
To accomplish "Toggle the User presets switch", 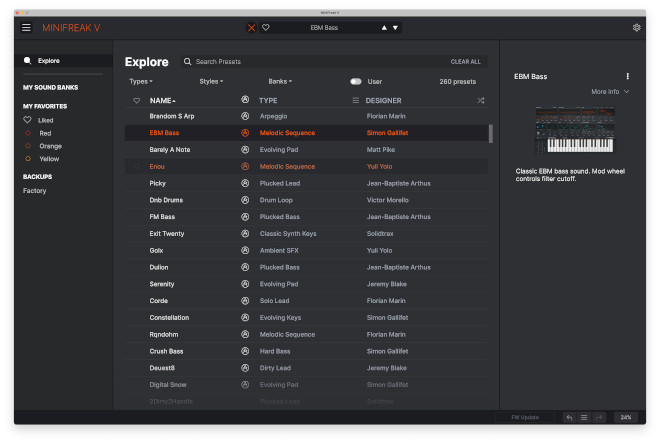I will pyautogui.click(x=355, y=81).
